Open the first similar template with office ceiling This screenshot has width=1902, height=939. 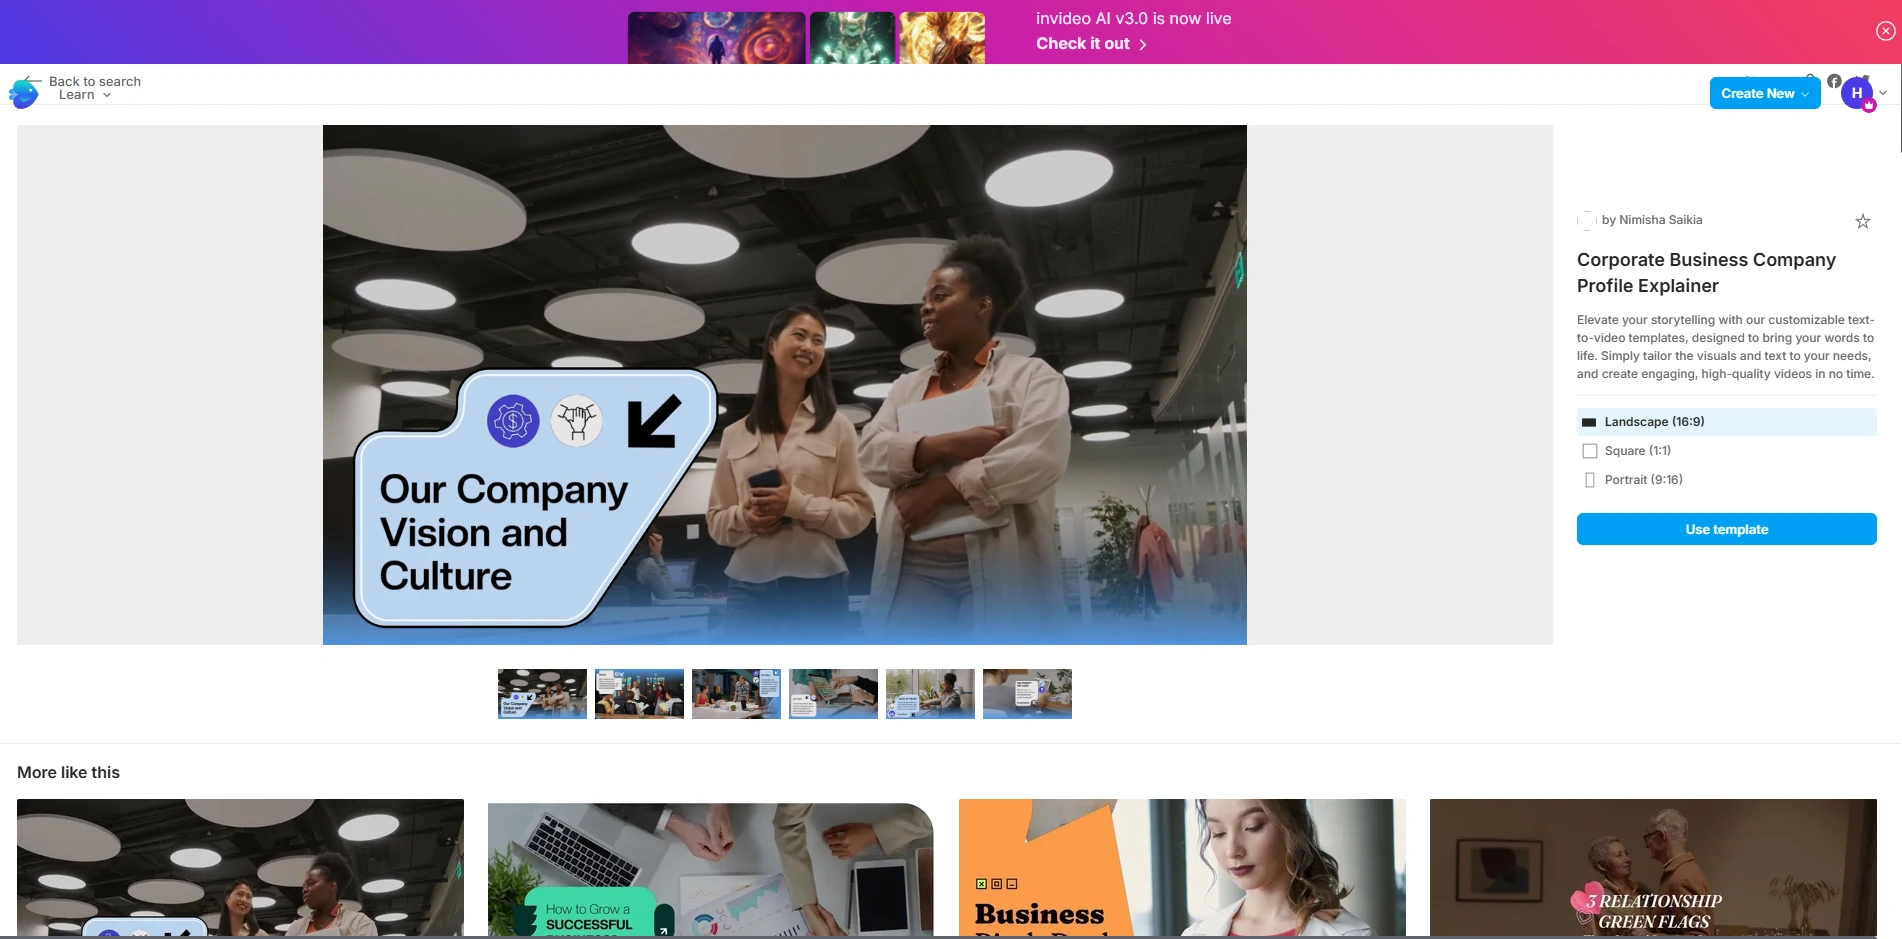240,867
